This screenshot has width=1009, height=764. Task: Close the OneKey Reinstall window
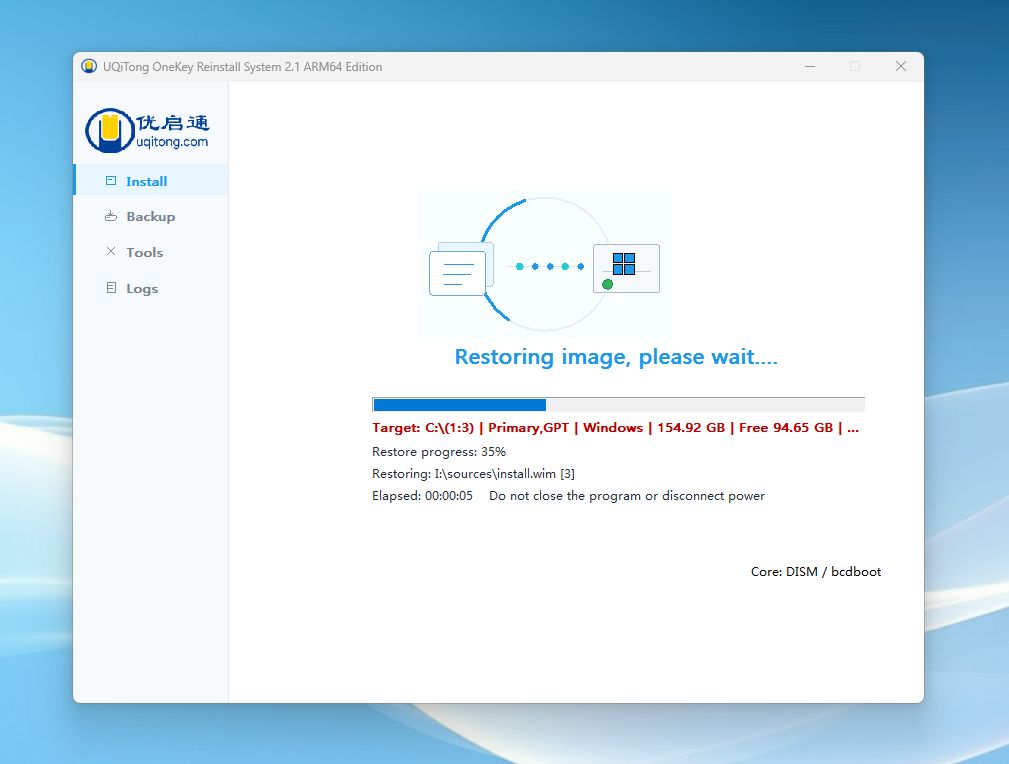(901, 66)
